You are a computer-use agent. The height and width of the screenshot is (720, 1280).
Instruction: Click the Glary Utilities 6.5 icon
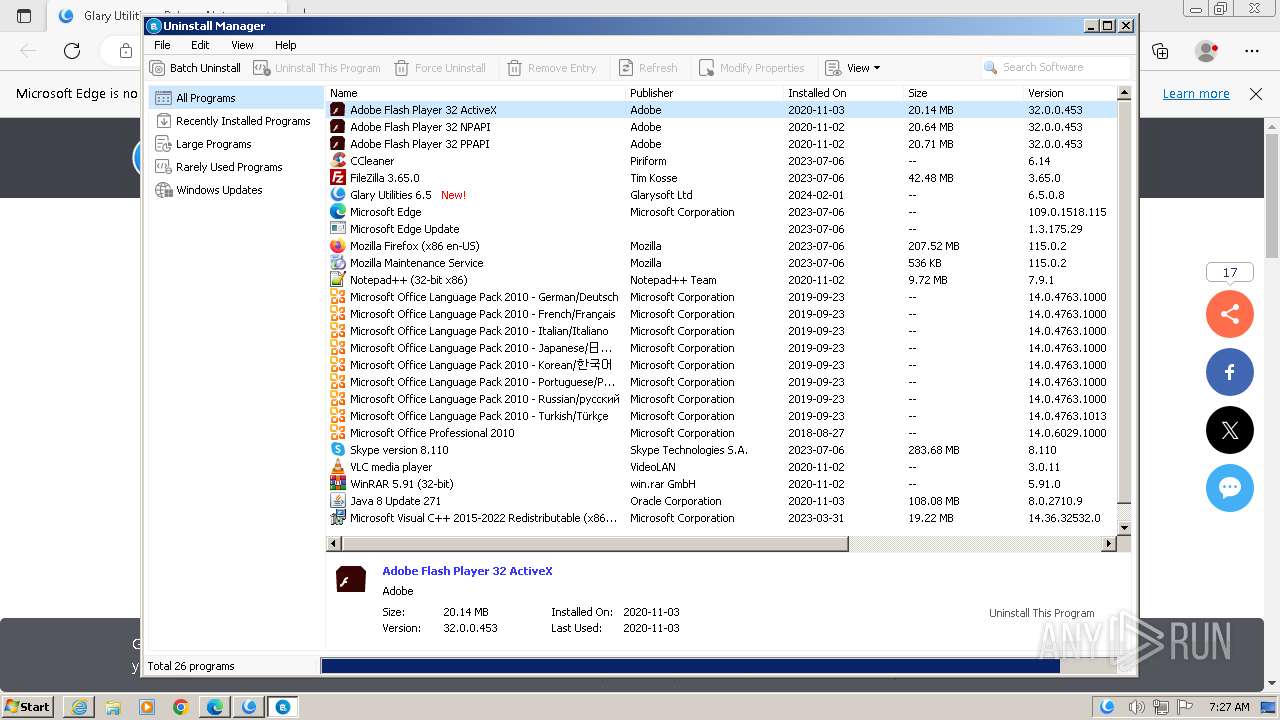click(338, 195)
